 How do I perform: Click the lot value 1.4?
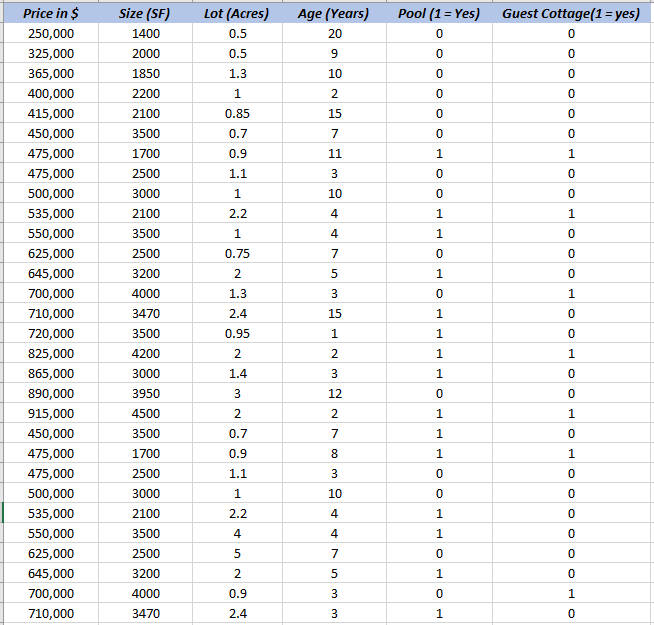(x=237, y=373)
